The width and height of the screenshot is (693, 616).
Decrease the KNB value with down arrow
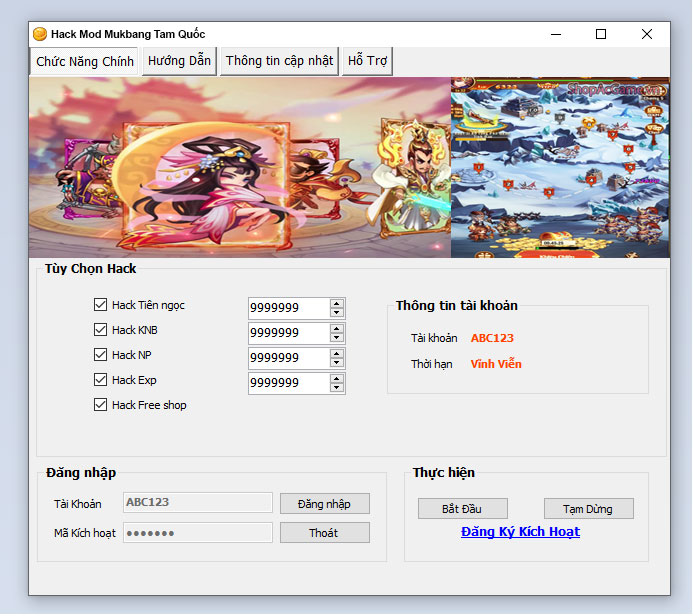pyautogui.click(x=337, y=338)
